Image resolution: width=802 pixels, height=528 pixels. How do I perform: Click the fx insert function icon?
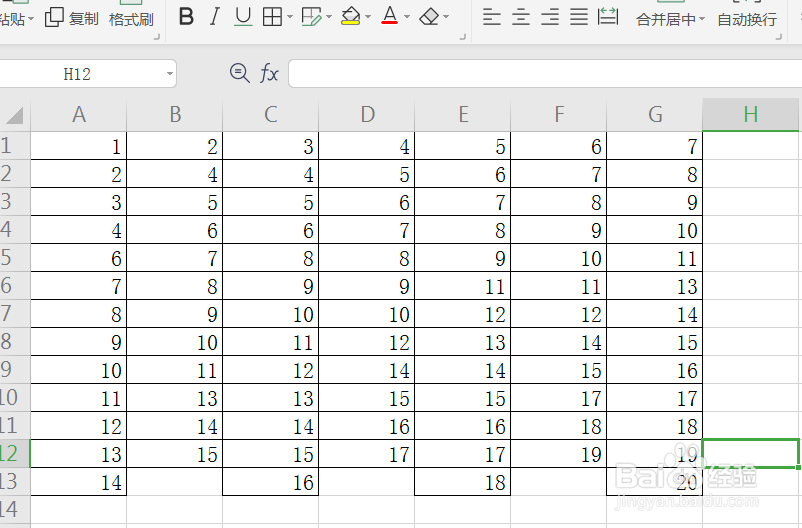click(x=269, y=73)
